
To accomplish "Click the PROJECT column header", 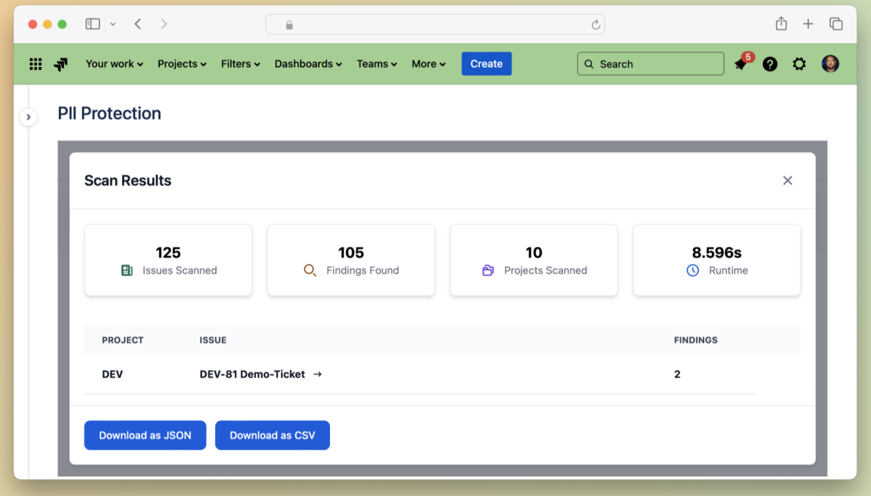I will (123, 340).
